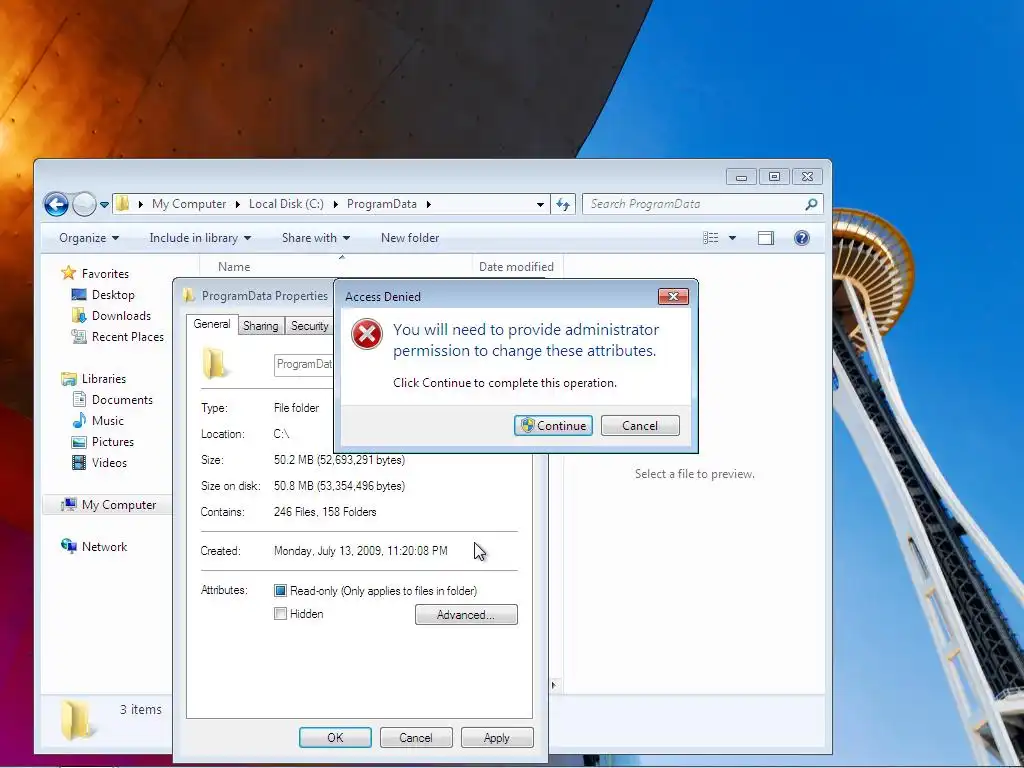
Task: Sort by the Name column header
Action: coord(234,266)
